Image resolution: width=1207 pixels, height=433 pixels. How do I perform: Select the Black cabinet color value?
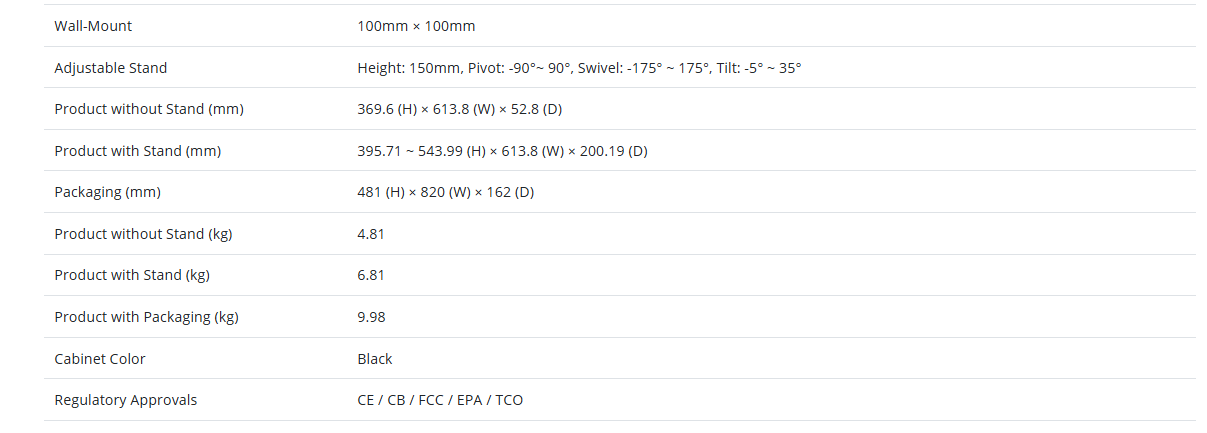pos(375,359)
